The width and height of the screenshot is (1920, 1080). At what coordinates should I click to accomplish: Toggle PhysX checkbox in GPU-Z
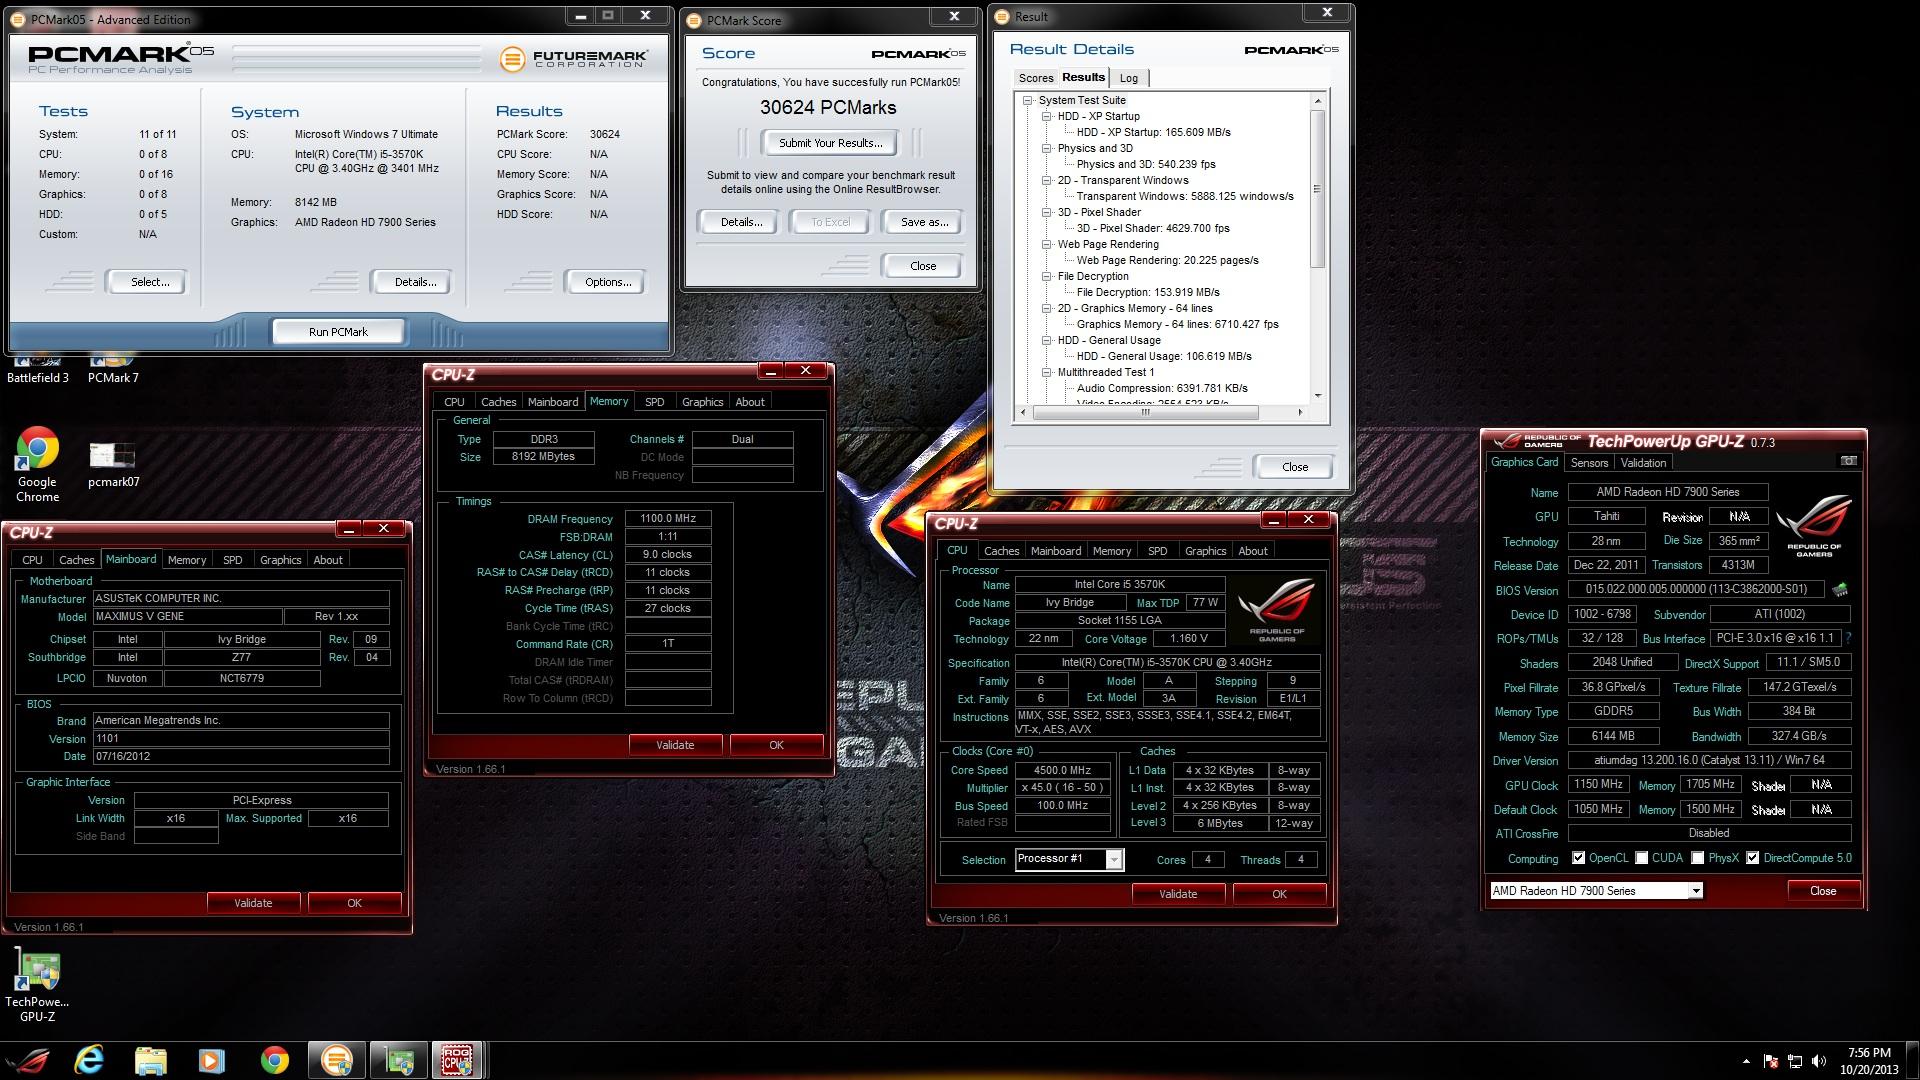click(x=1697, y=858)
